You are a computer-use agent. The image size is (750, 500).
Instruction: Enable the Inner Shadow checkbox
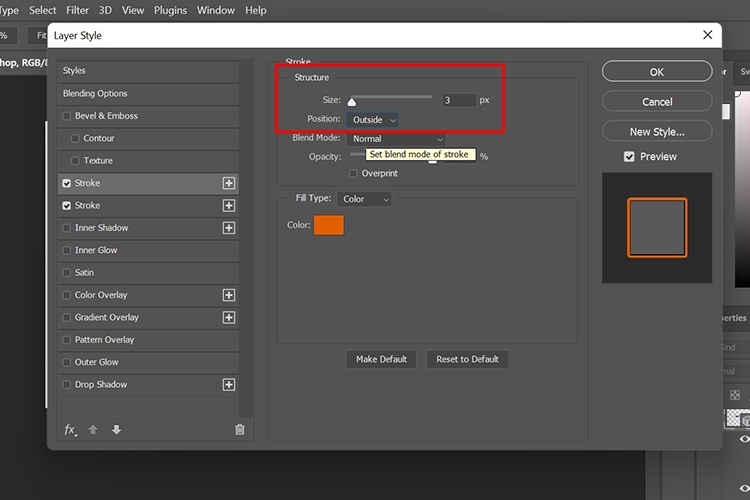[66, 228]
